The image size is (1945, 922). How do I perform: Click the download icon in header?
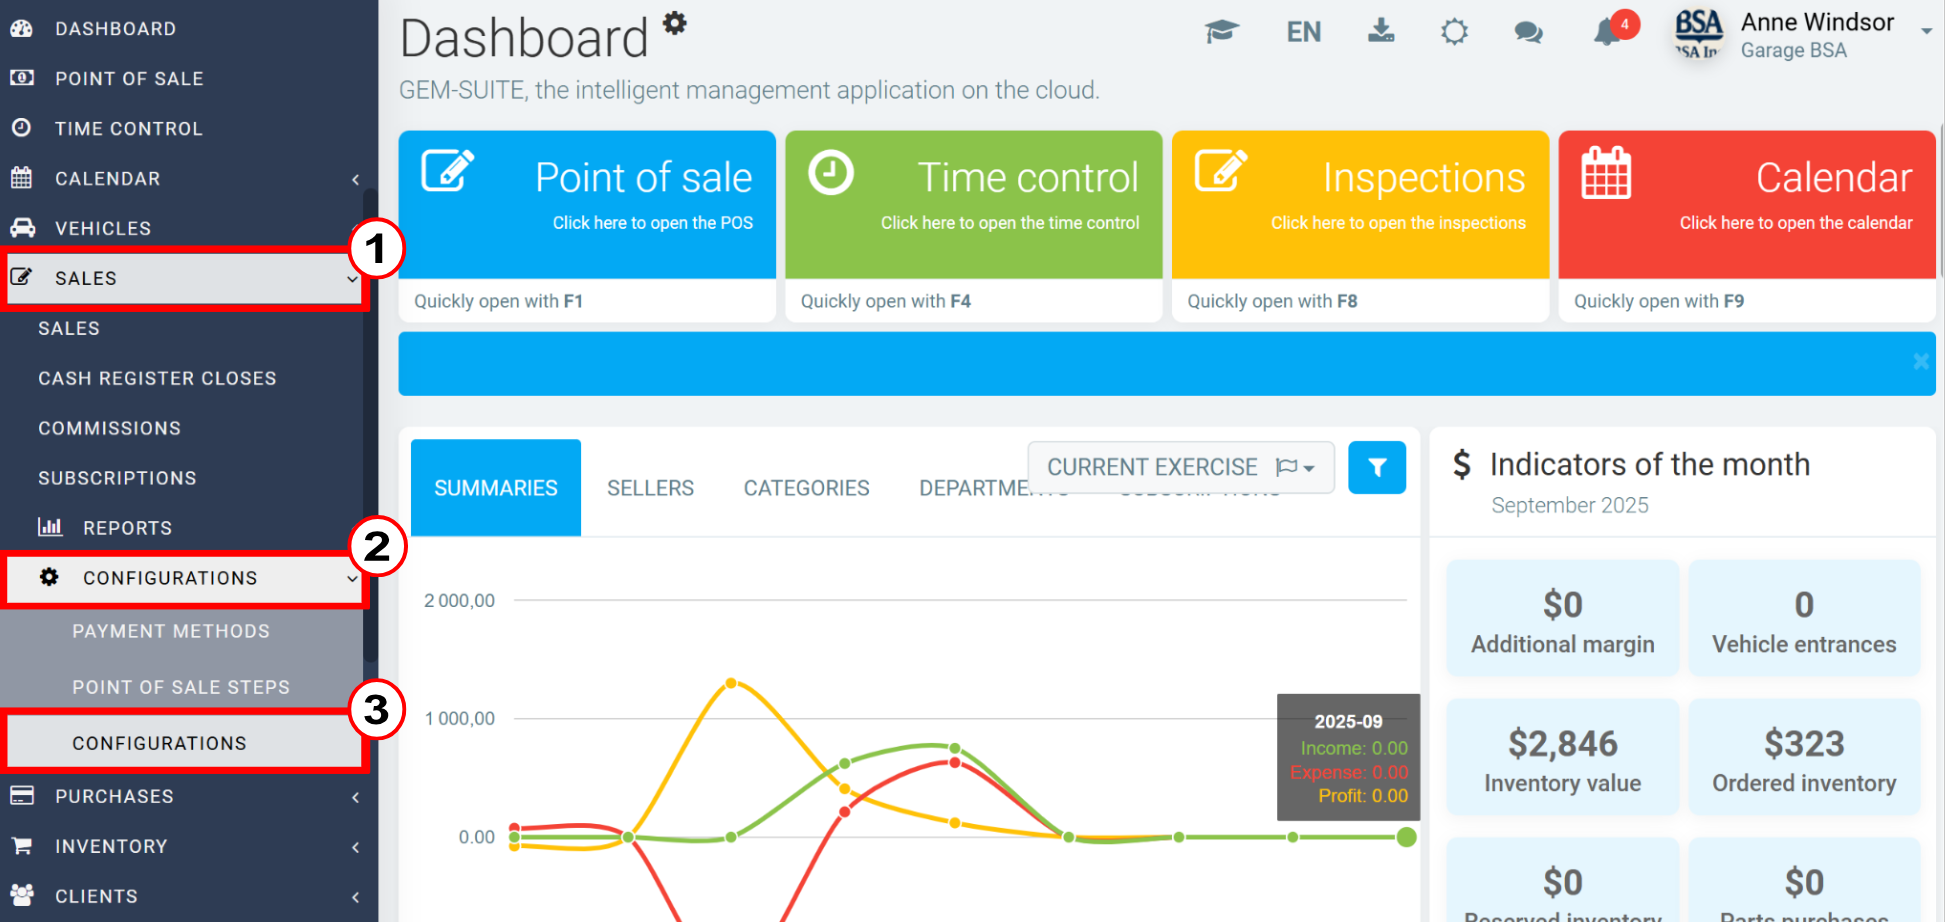point(1381,31)
